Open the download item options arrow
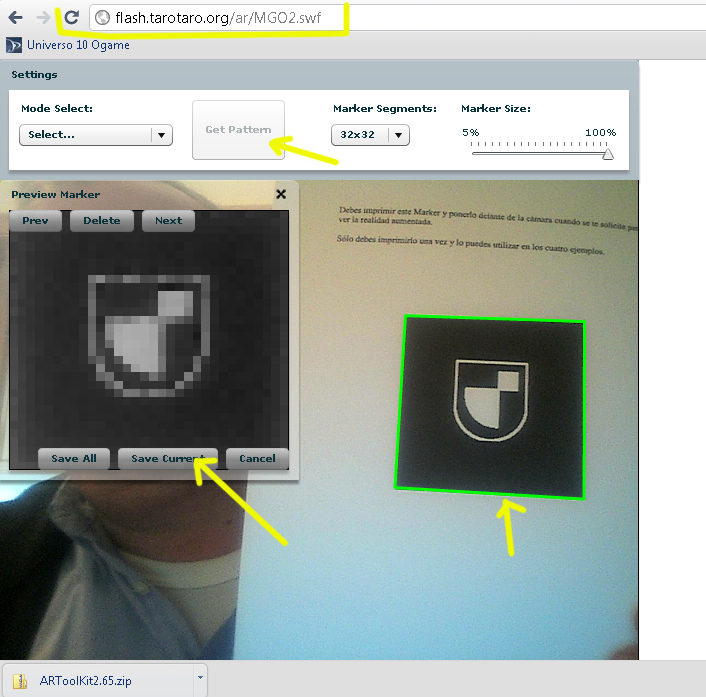Image resolution: width=706 pixels, height=697 pixels. pyautogui.click(x=200, y=677)
